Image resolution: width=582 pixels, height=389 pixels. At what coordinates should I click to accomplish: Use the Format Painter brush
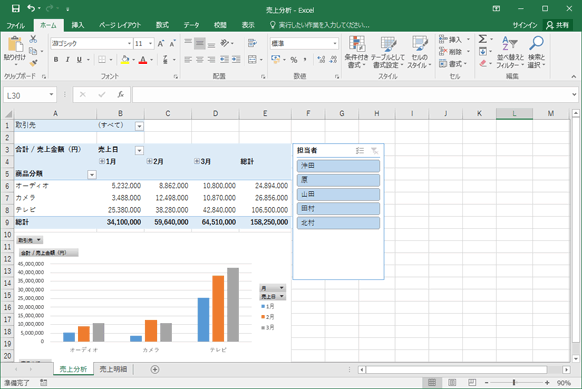point(33,63)
